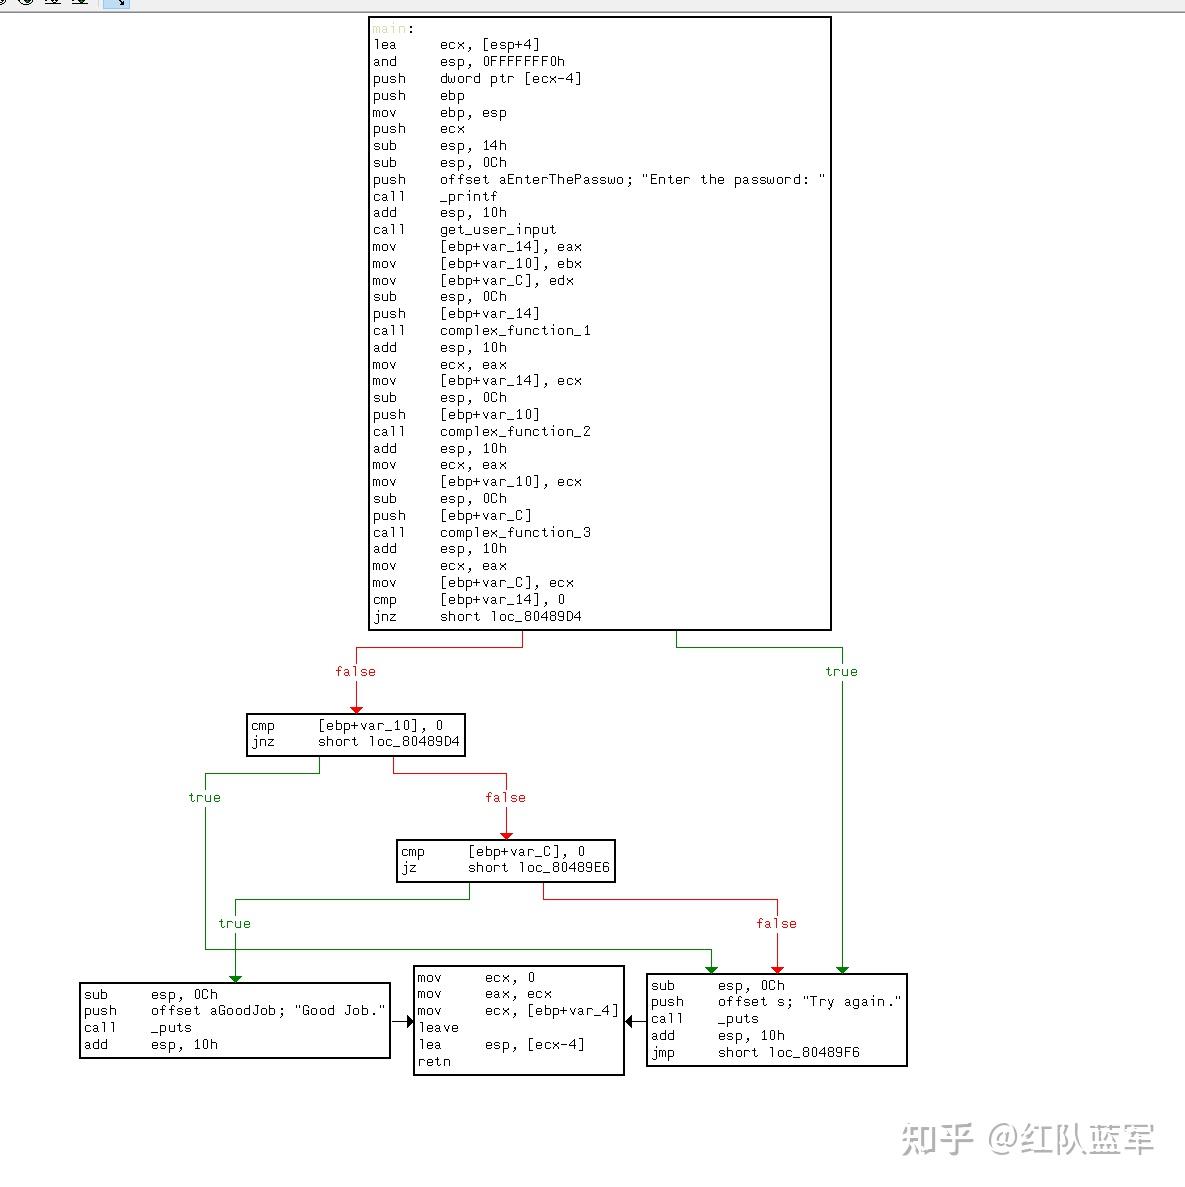Viewport: 1185px width, 1187px height.
Task: Click the 'push [ebp+var_10]' instruction
Action: click(x=456, y=415)
